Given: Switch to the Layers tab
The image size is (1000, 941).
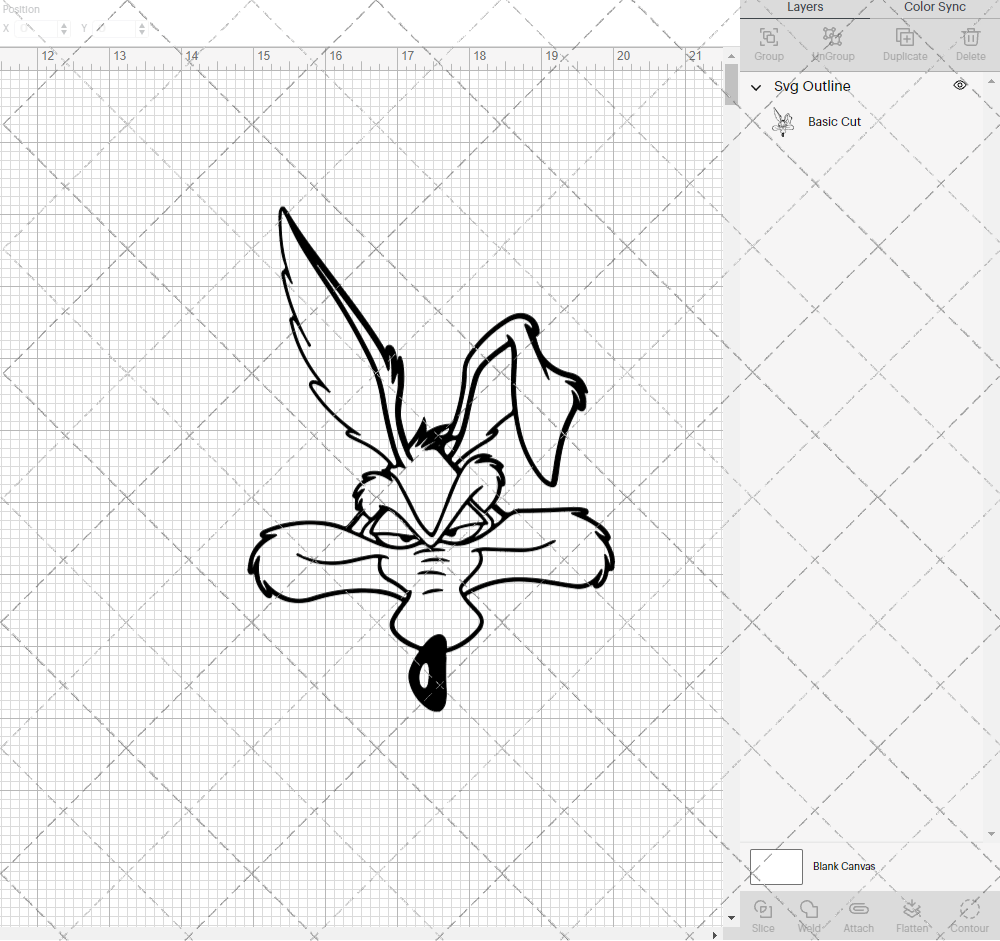Looking at the screenshot, I should click(x=805, y=8).
